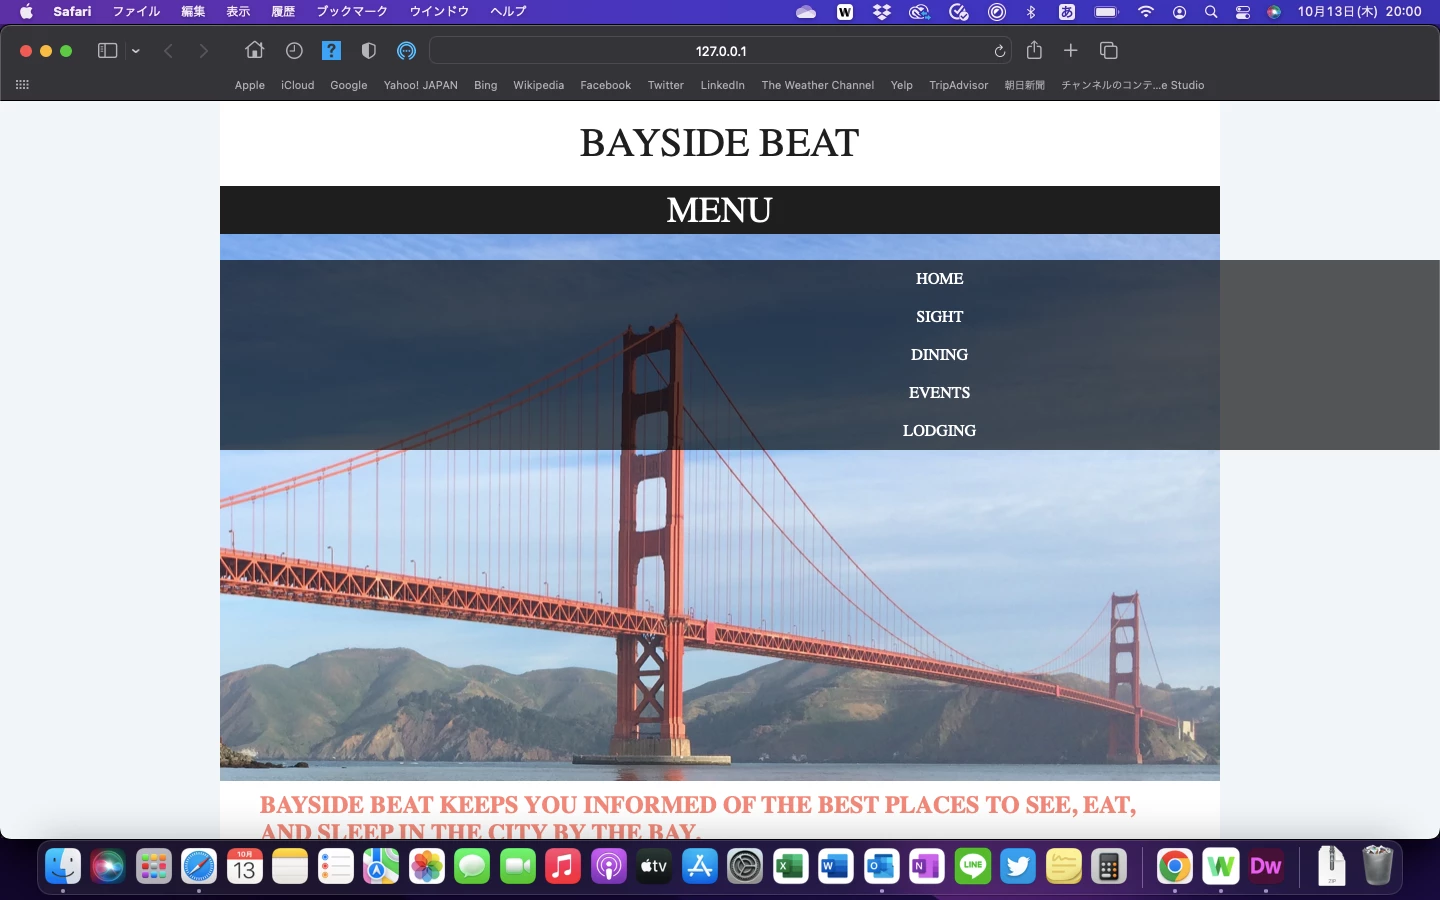The image size is (1440, 900).
Task: Go forward with the forward arrow
Action: 204,51
